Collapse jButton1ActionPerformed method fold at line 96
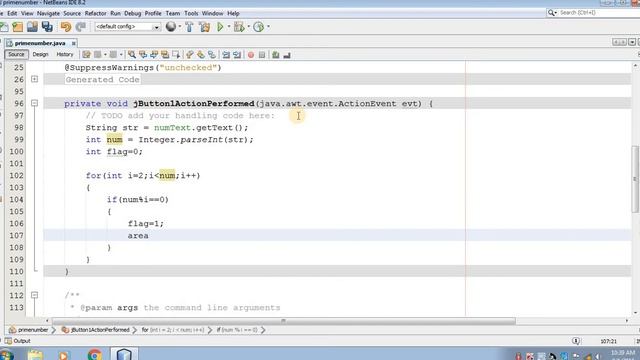The image size is (640, 360). 35,103
